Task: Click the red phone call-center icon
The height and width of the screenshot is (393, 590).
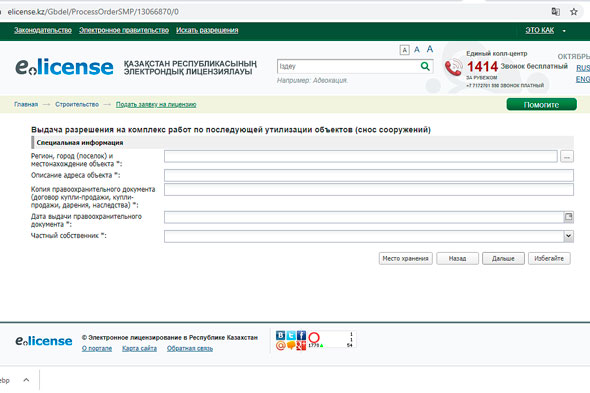Action: click(453, 67)
